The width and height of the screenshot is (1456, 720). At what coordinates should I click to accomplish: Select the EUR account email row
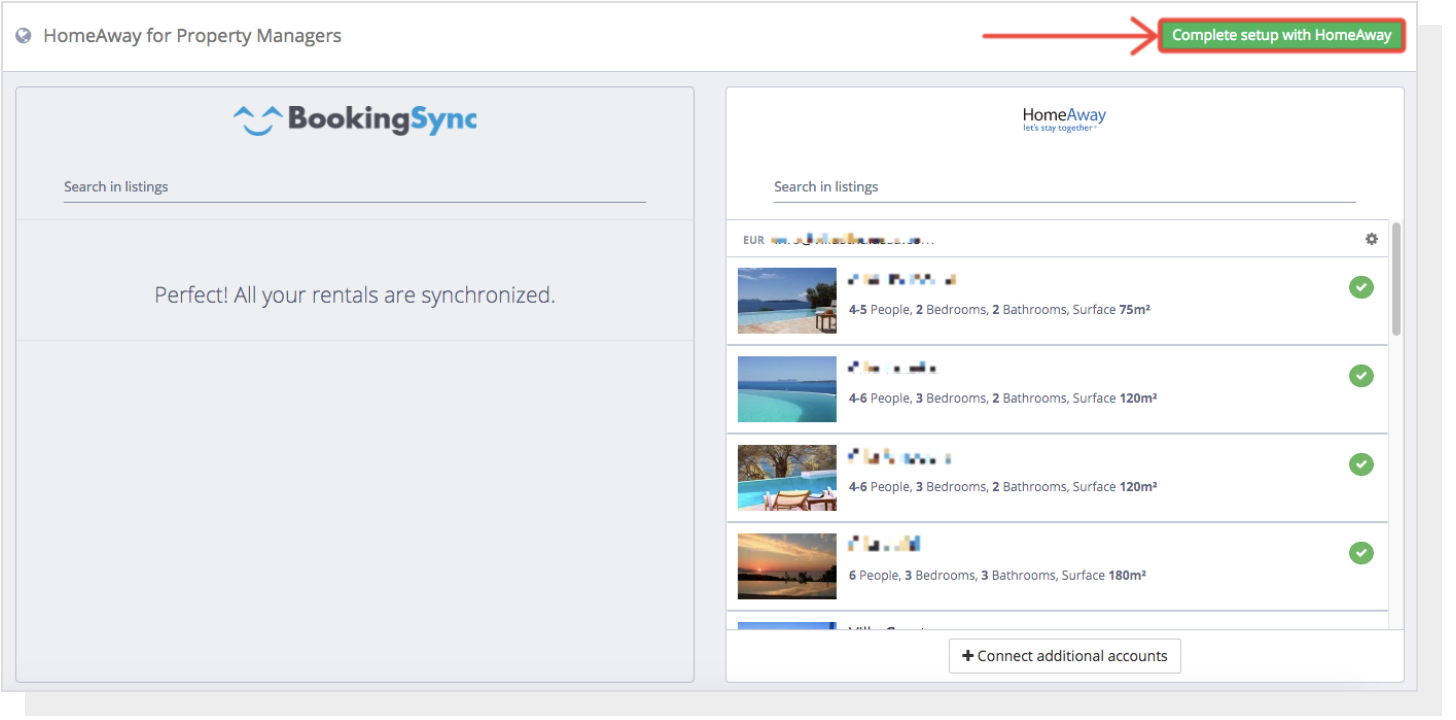(850, 239)
